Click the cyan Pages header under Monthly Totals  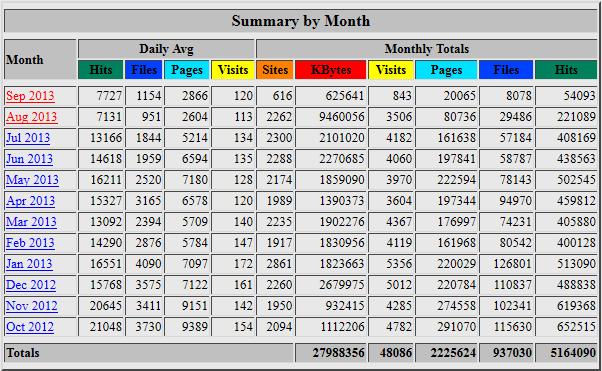pos(446,70)
